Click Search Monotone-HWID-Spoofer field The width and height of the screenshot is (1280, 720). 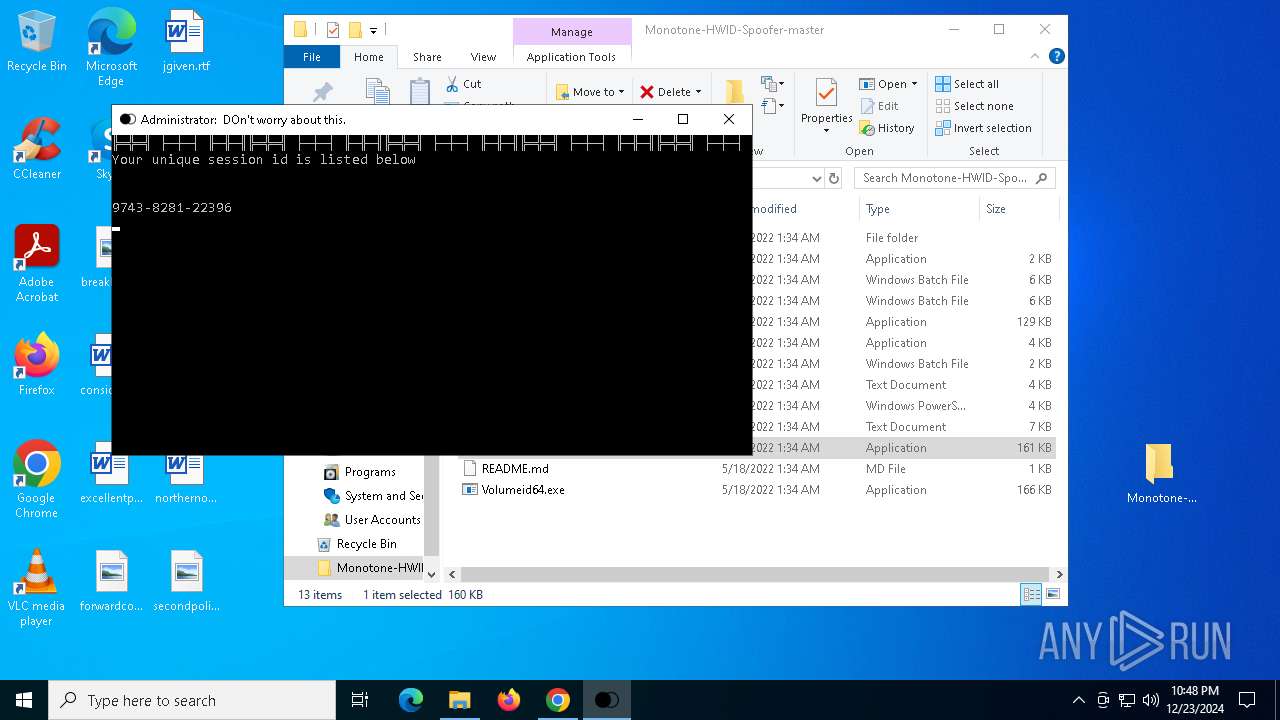tap(955, 178)
